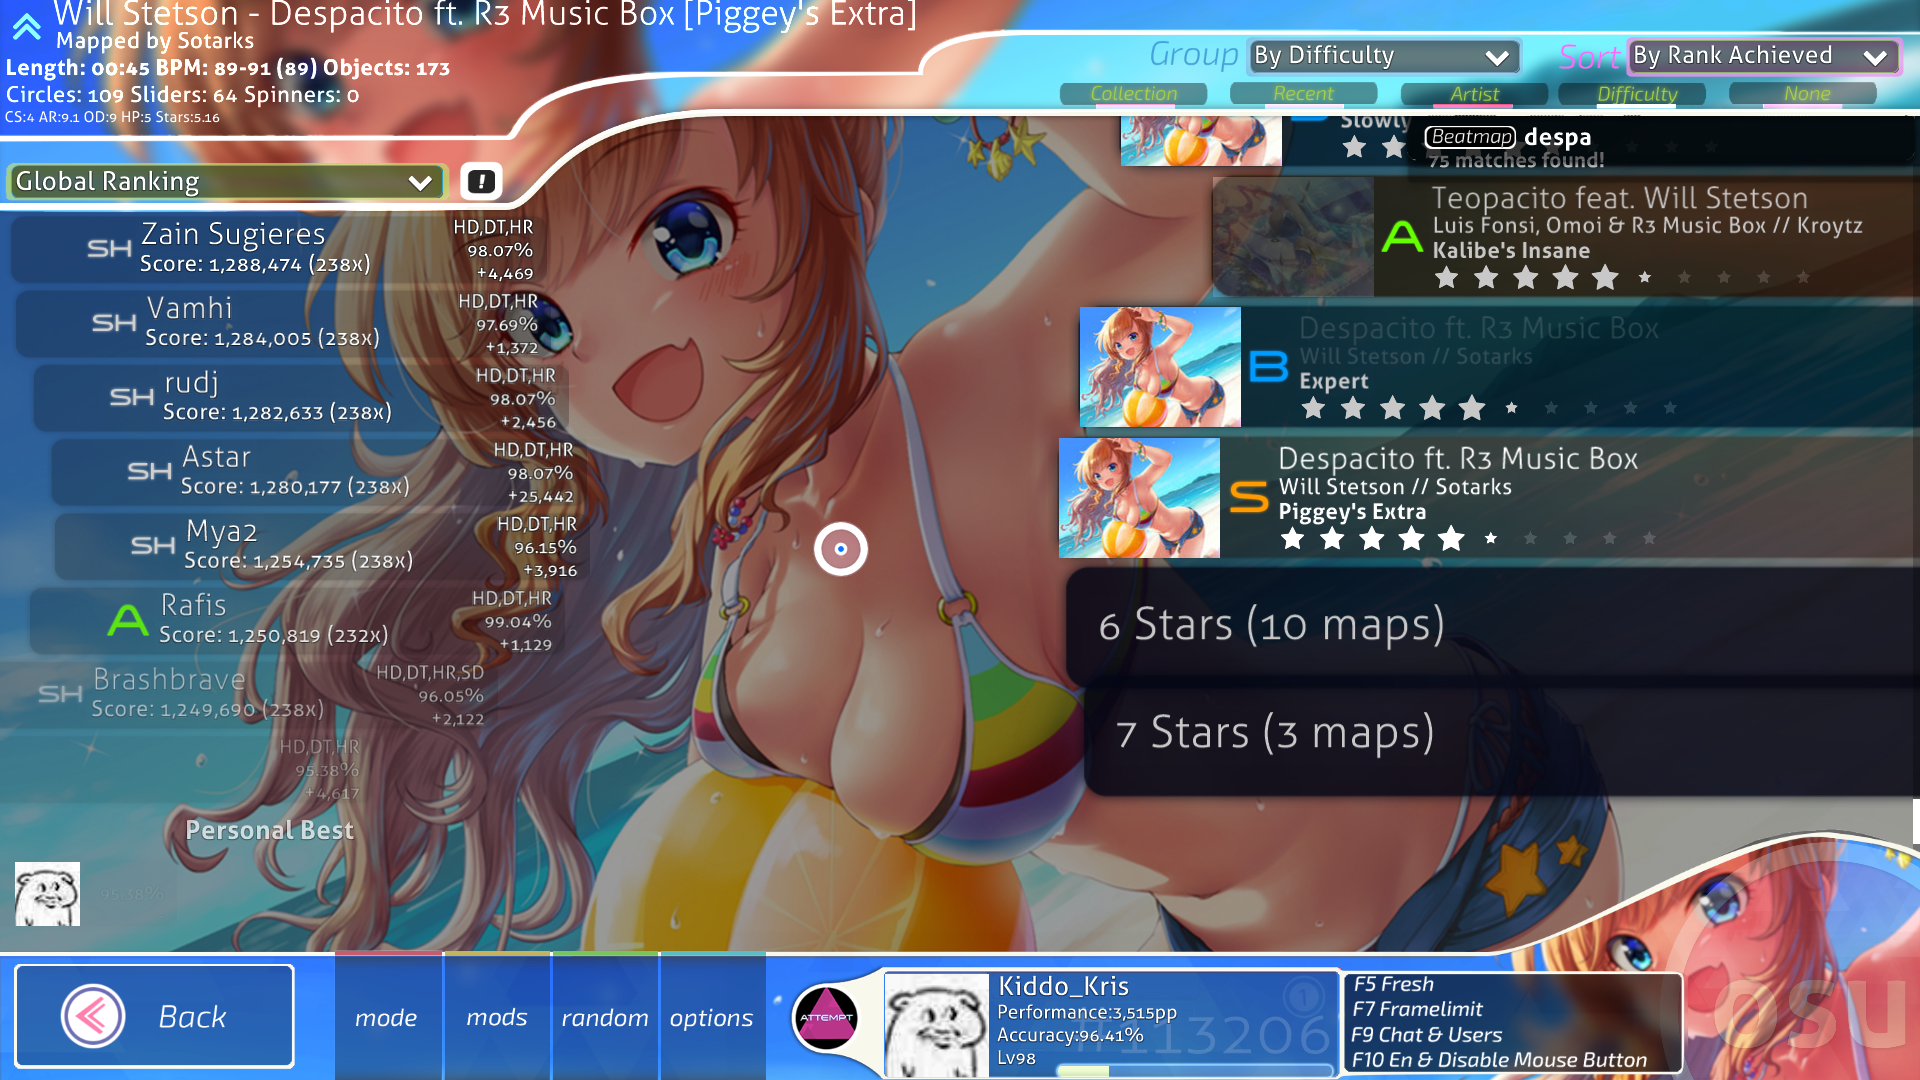1920x1080 pixels.
Task: Click the 'Mapped by Sotarks' text
Action: [x=155, y=41]
